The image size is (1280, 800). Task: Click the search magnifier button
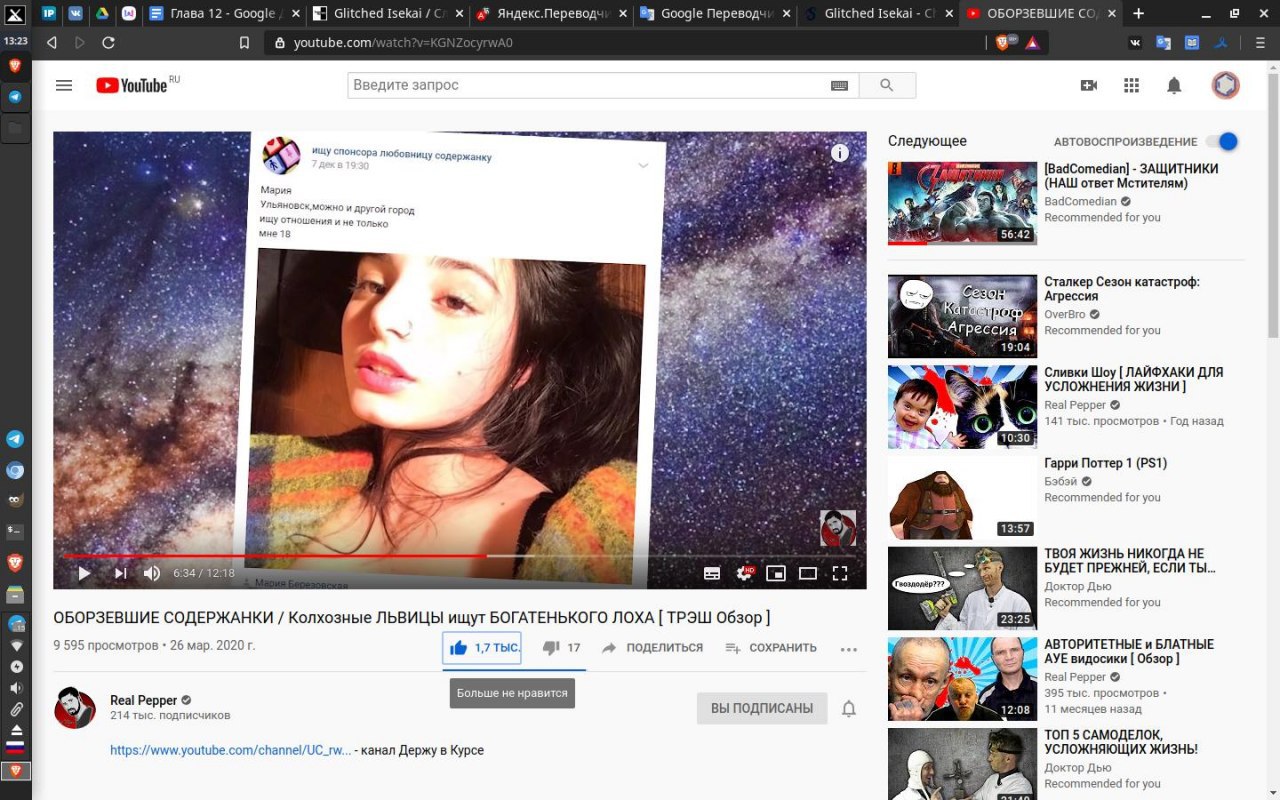[887, 85]
